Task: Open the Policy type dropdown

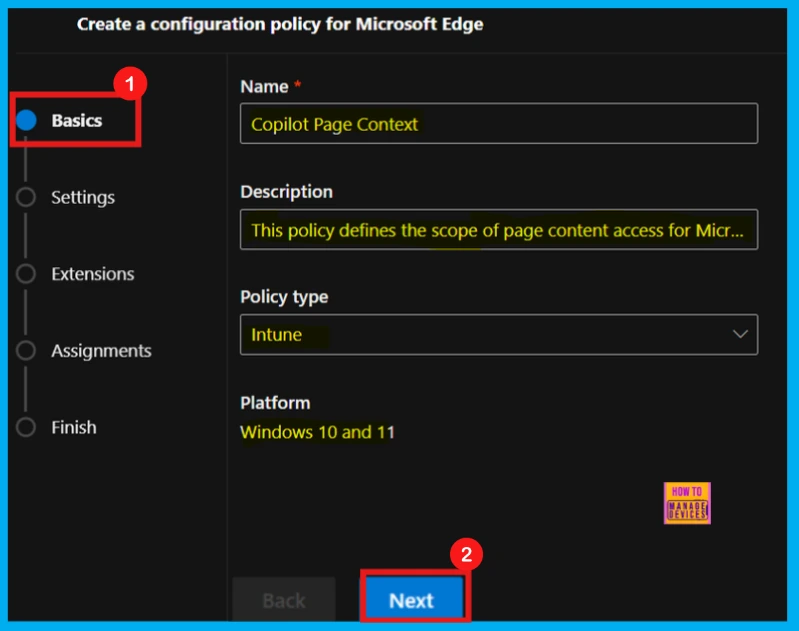Action: (x=499, y=335)
